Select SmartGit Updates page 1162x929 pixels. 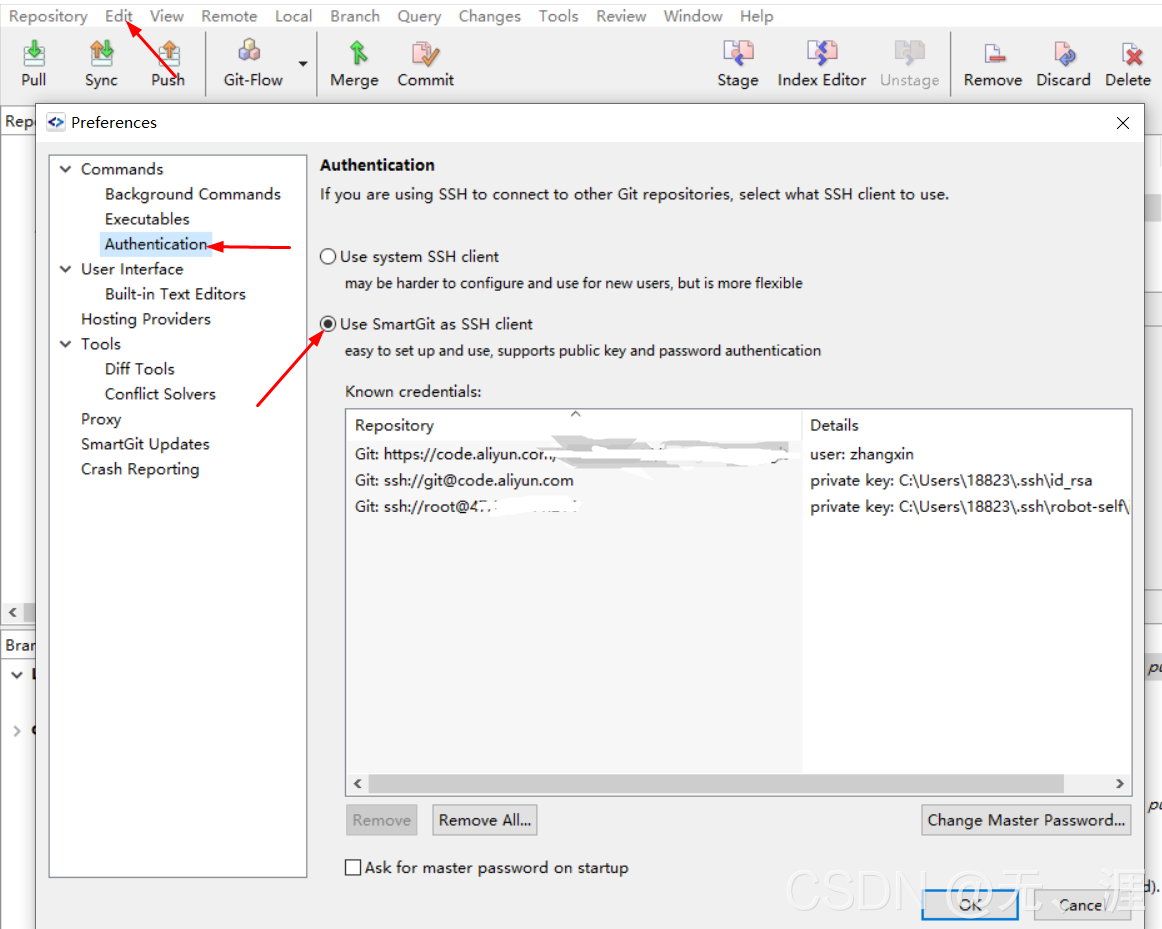tap(145, 444)
